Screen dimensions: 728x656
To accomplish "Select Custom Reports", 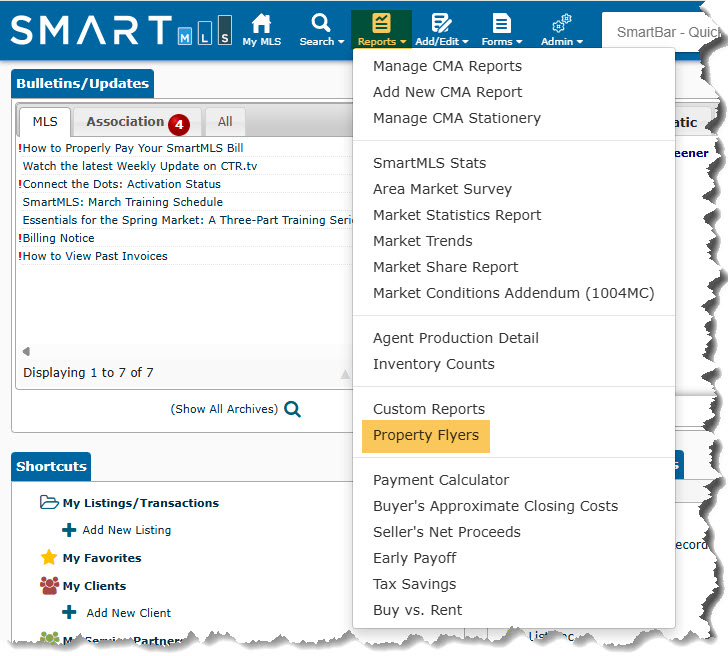I will coord(429,409).
